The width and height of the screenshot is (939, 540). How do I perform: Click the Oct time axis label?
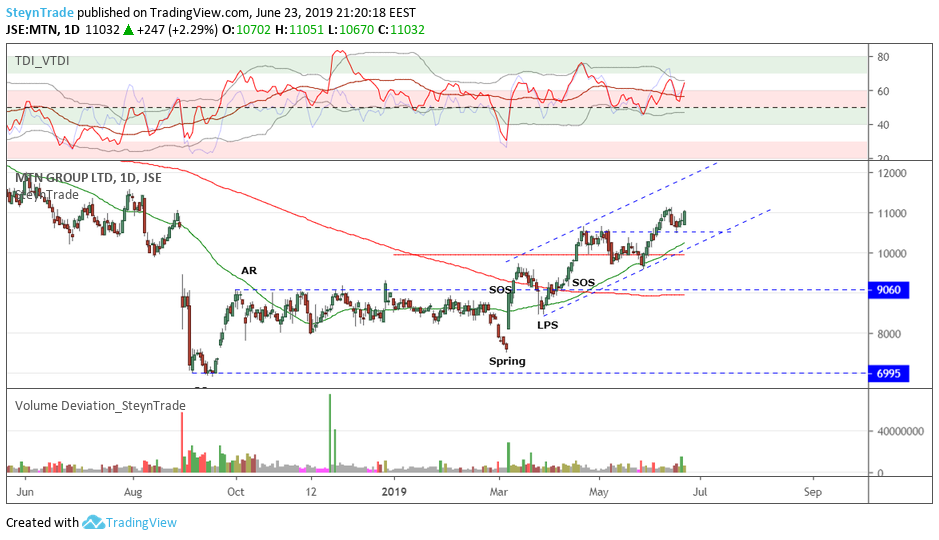point(236,492)
